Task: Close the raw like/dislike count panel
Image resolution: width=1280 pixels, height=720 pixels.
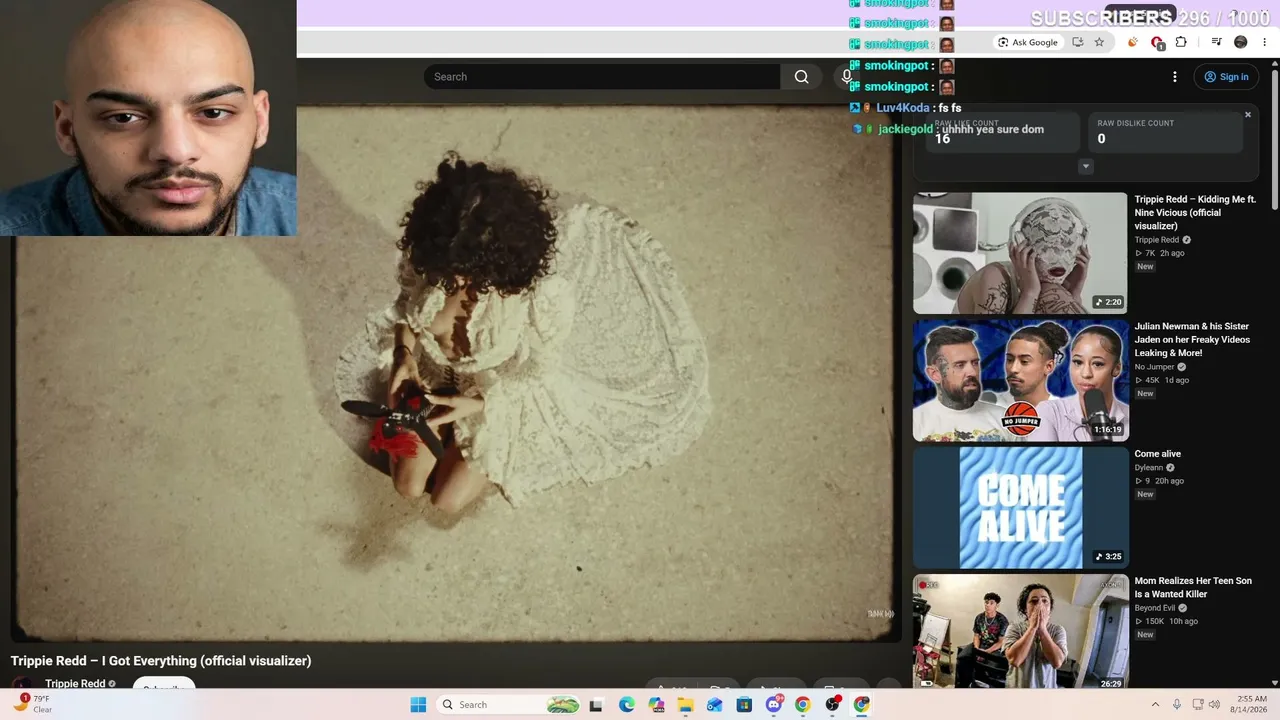Action: coord(1248,115)
